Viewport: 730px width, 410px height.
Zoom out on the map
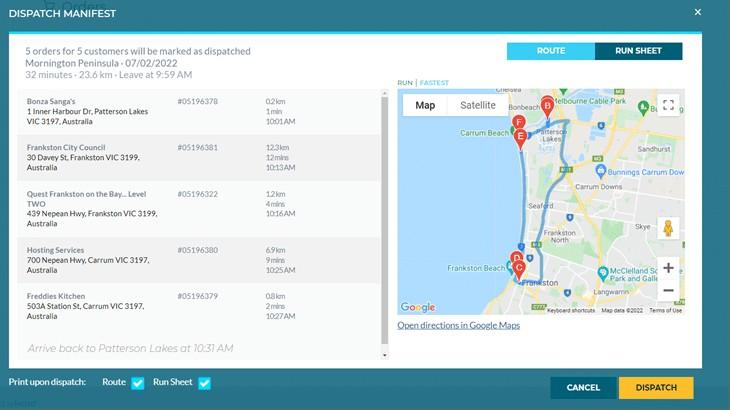[668, 290]
